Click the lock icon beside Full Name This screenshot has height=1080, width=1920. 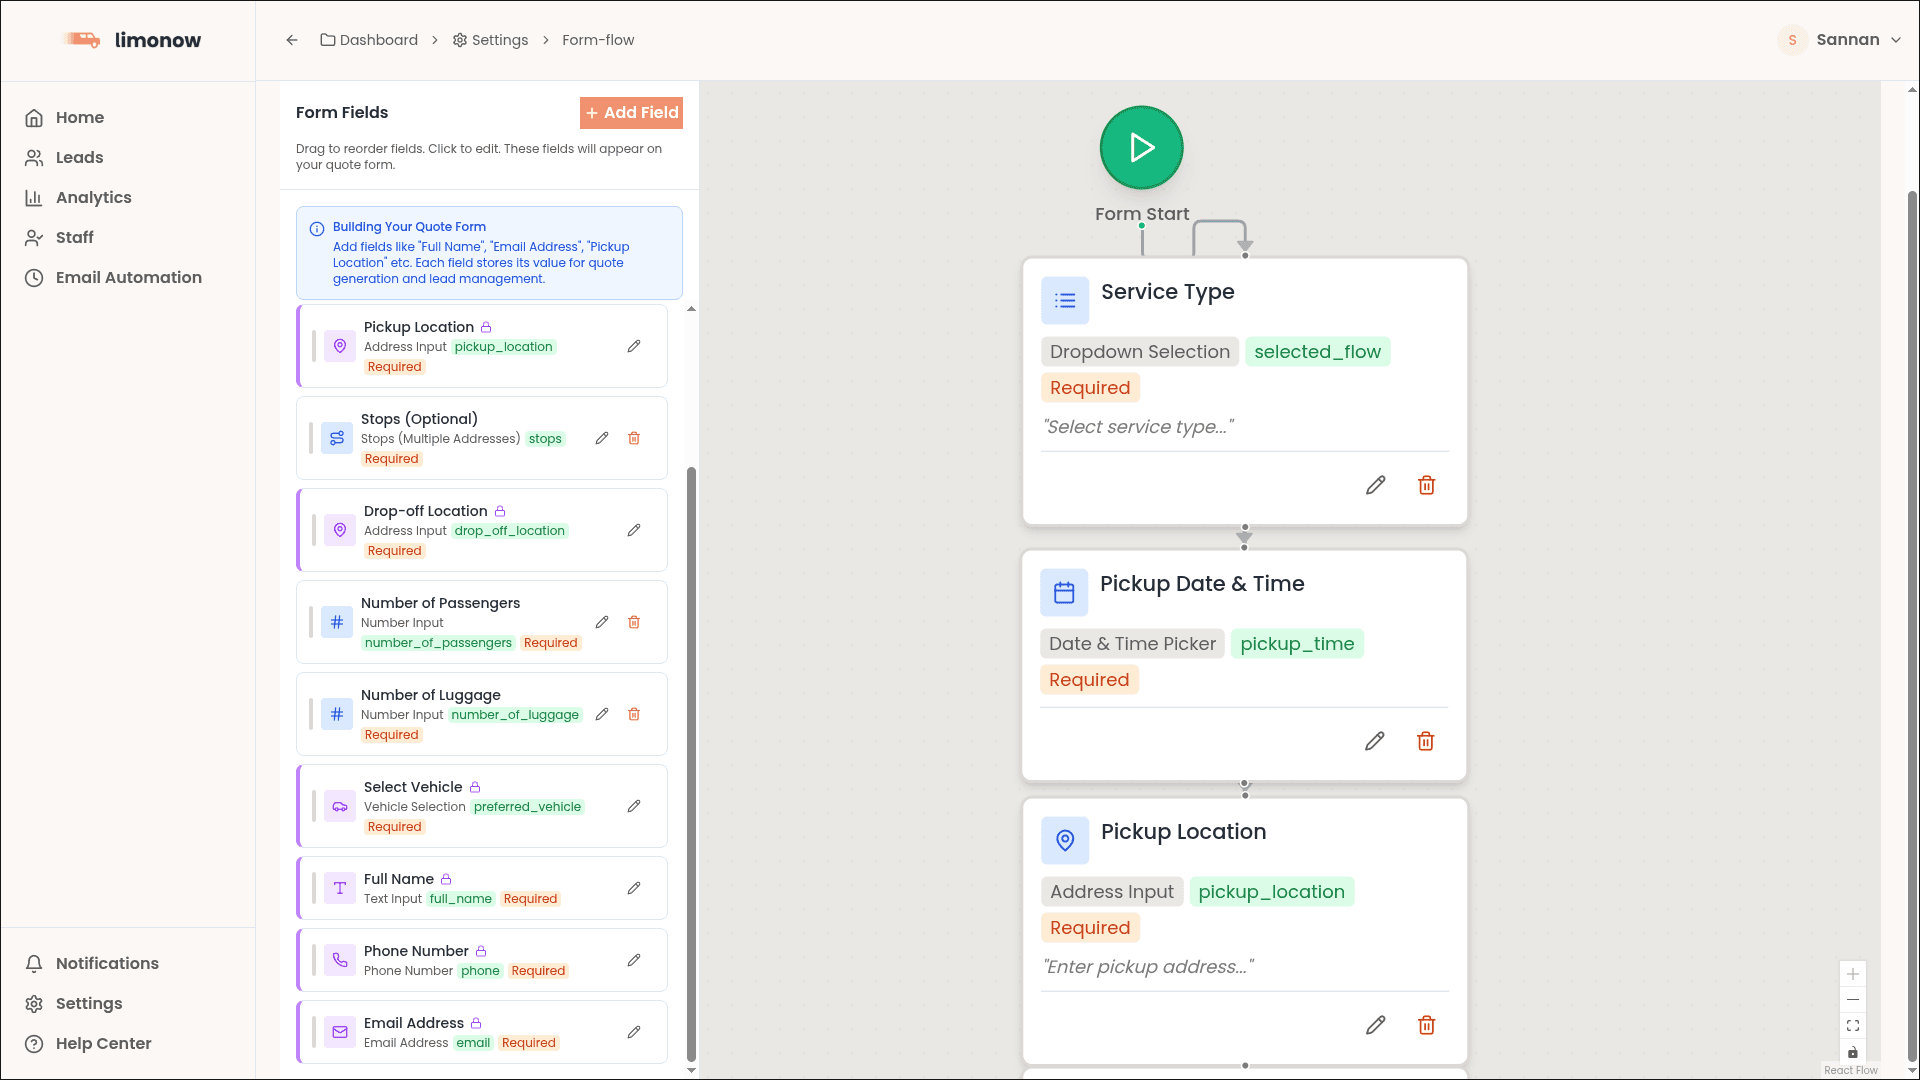click(447, 879)
